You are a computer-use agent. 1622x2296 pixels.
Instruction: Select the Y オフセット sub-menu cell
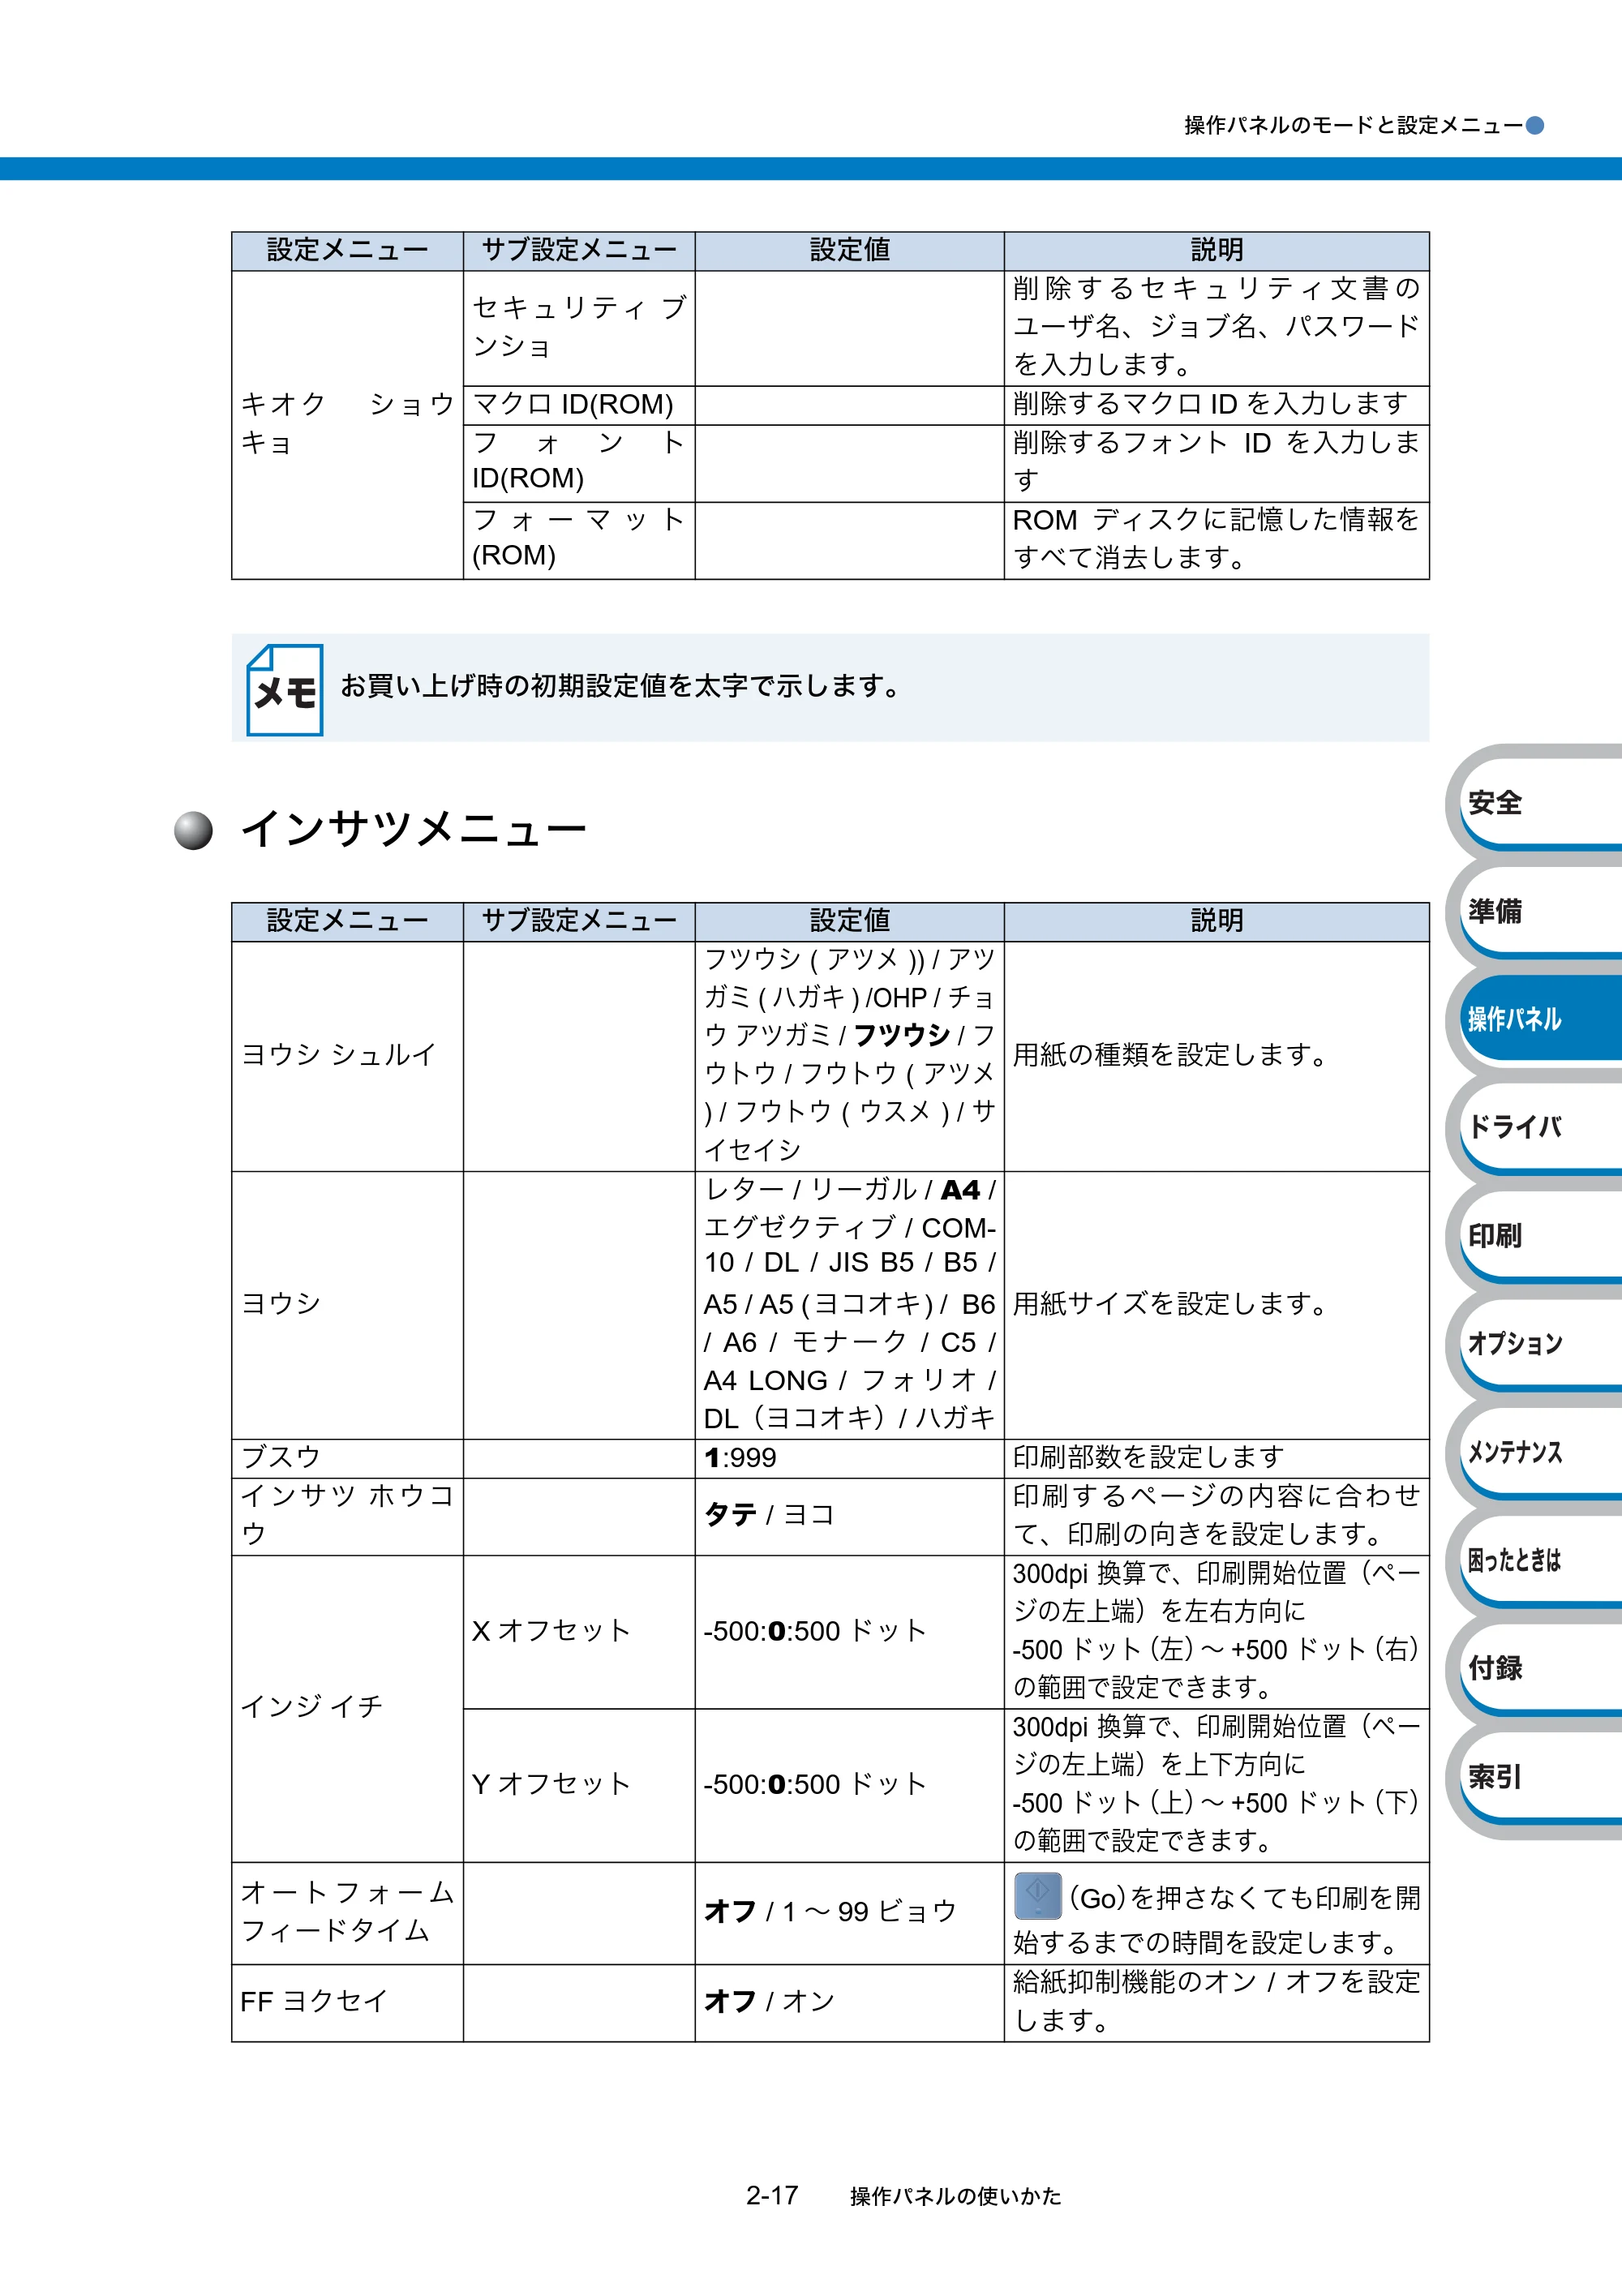point(579,1785)
